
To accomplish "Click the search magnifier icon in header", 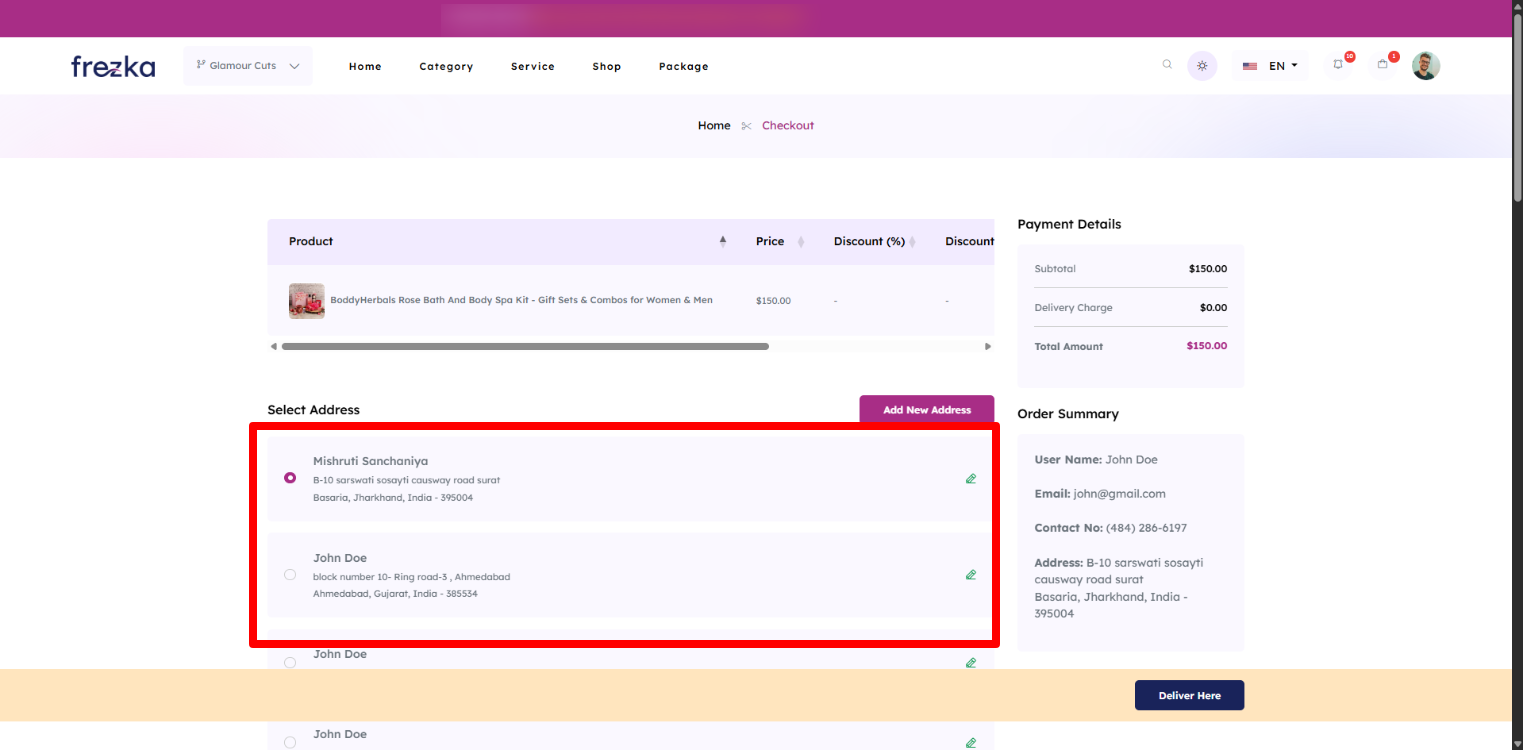I will pos(1167,65).
